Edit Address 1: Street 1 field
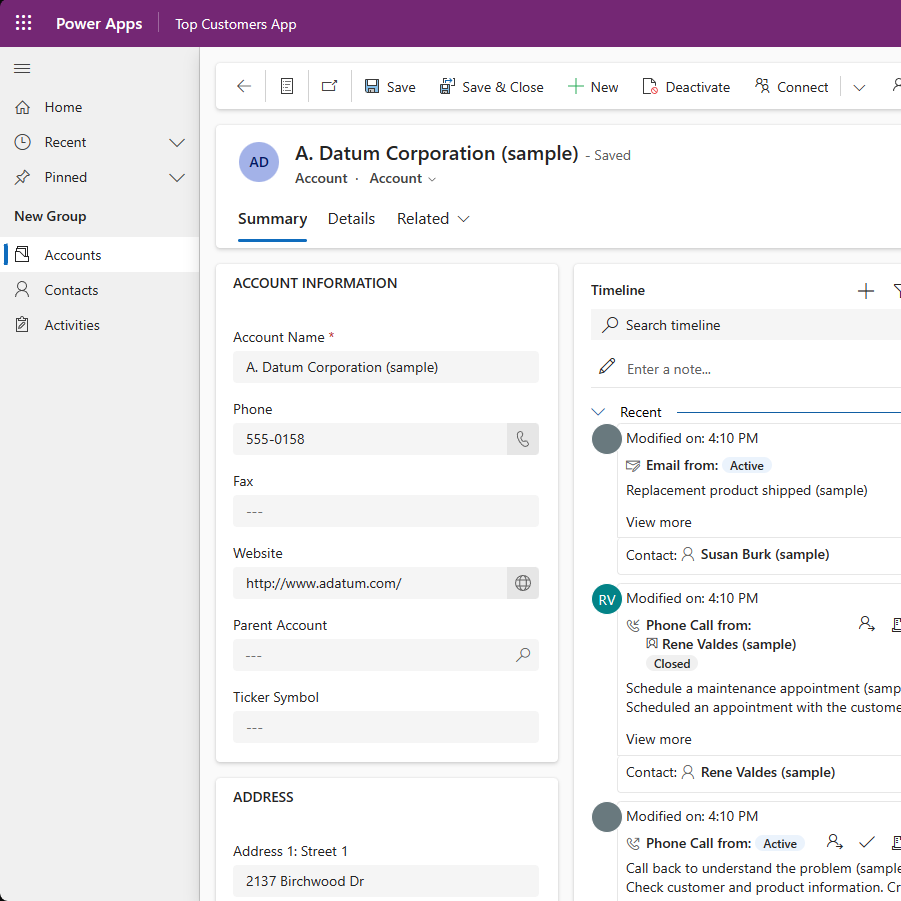Screen dimensions: 901x901 coord(386,881)
